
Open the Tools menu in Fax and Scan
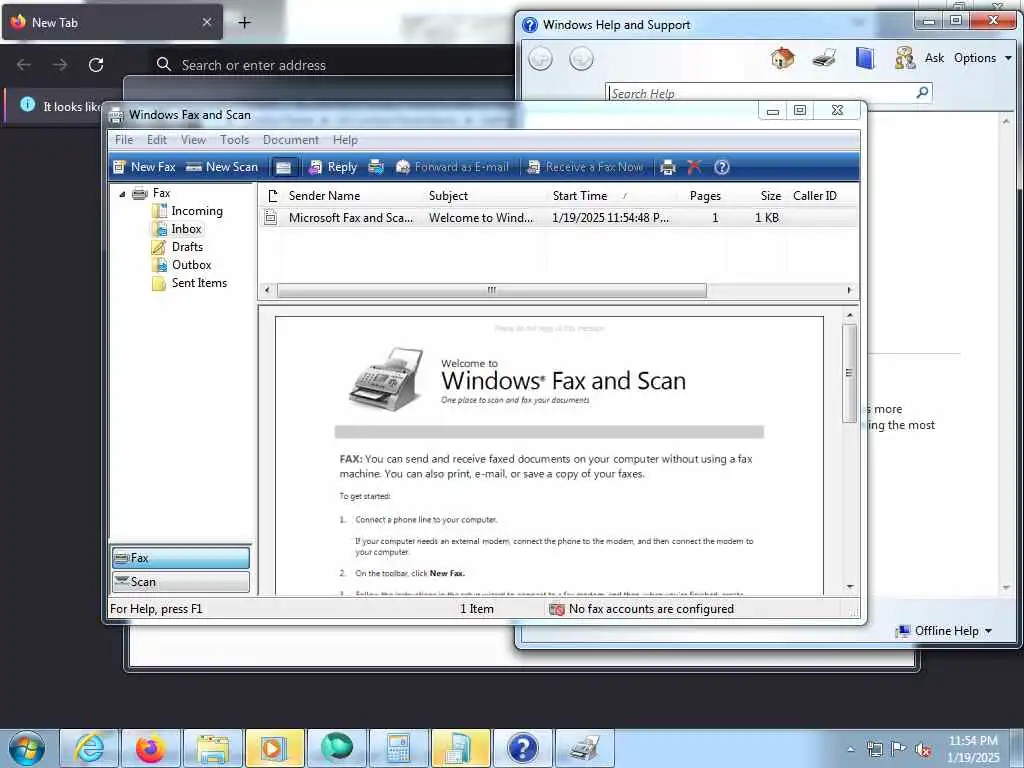point(234,140)
